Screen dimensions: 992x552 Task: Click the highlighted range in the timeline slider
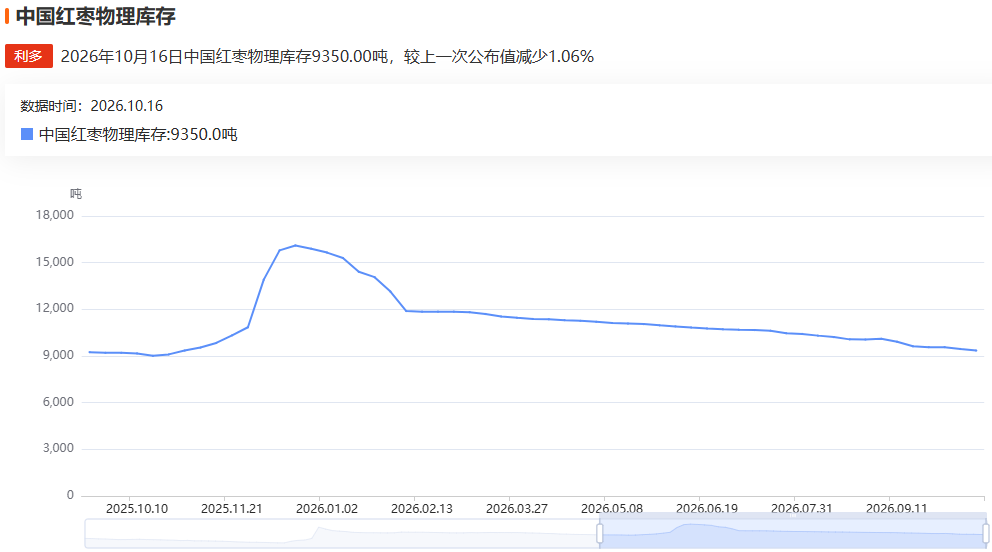(793, 534)
